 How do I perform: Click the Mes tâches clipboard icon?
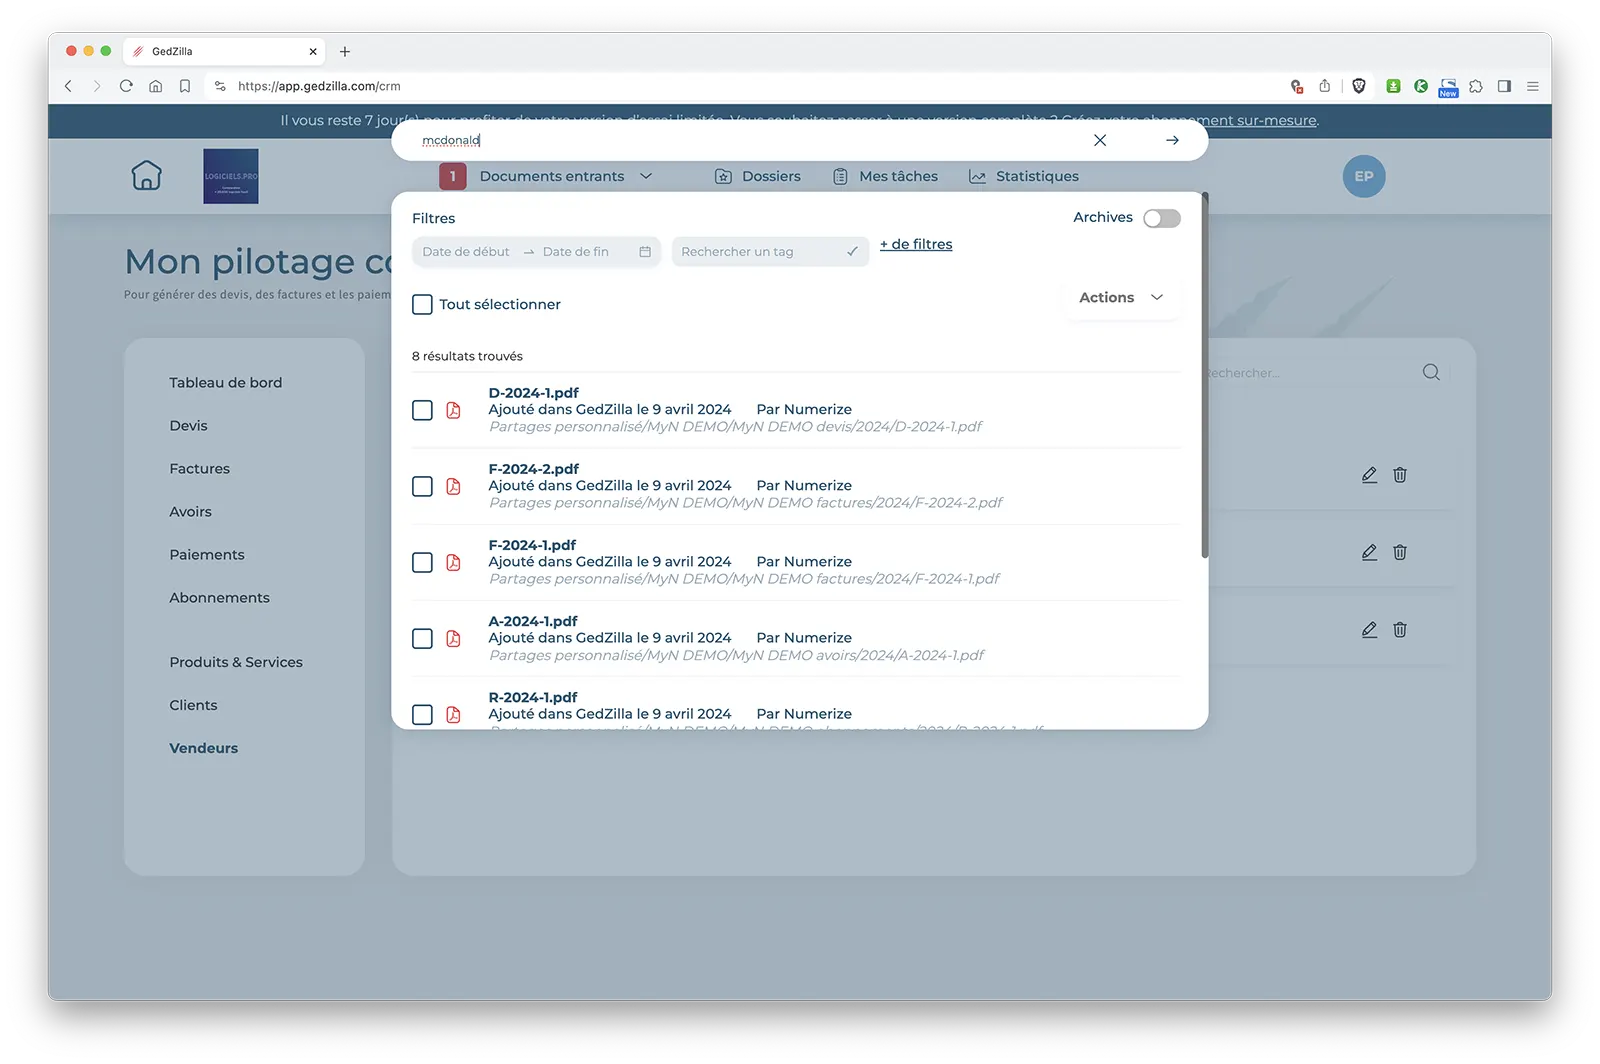tap(840, 176)
